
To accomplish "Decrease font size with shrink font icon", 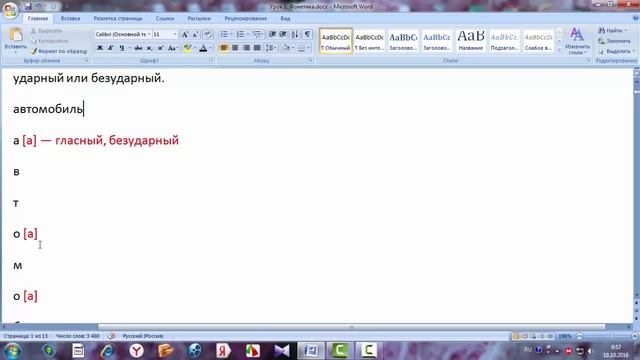I will (x=195, y=35).
